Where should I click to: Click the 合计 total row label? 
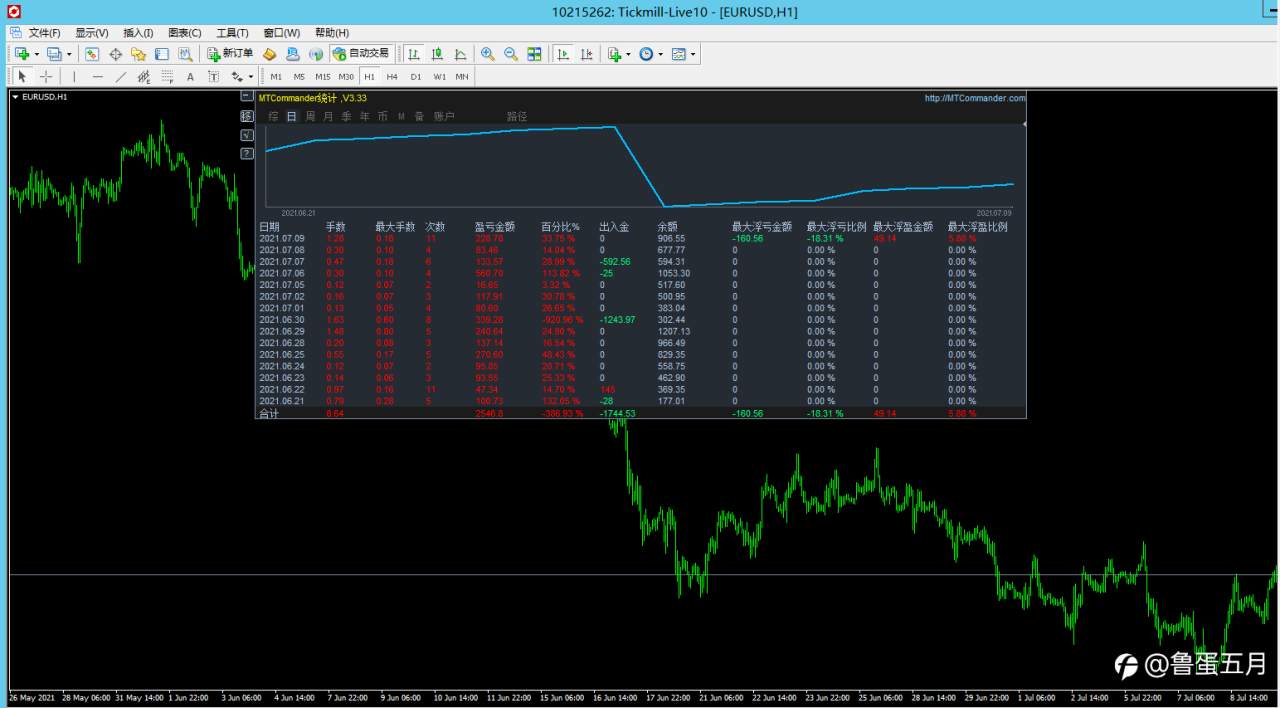tap(269, 413)
